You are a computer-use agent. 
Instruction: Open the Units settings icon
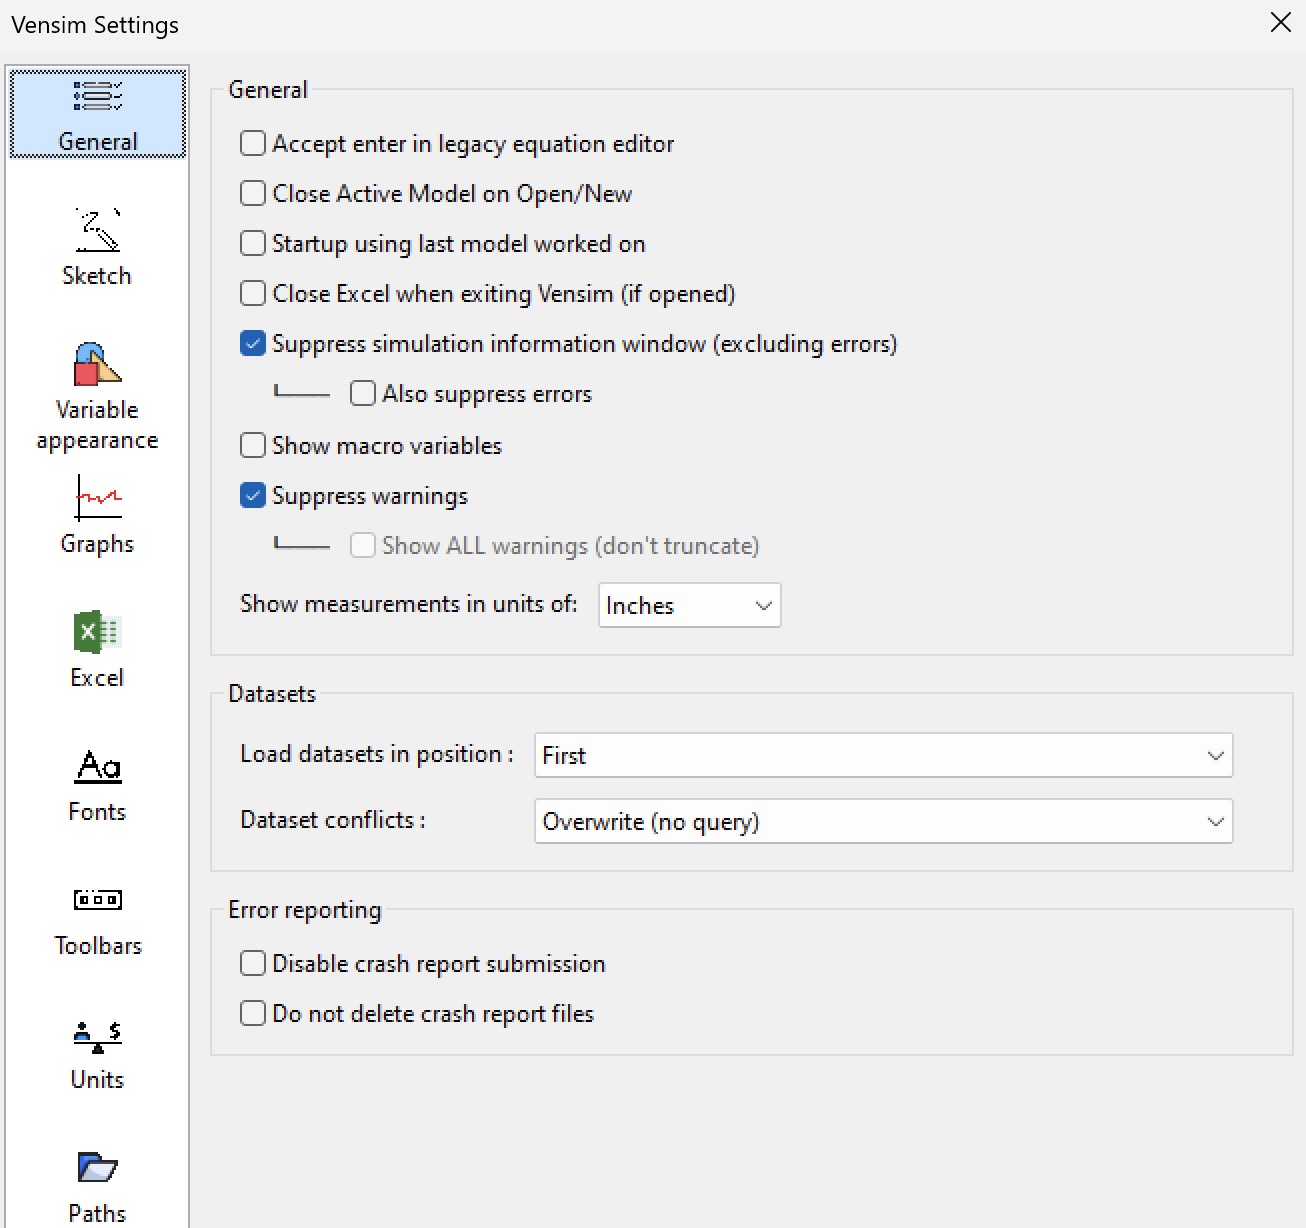[x=97, y=1036]
